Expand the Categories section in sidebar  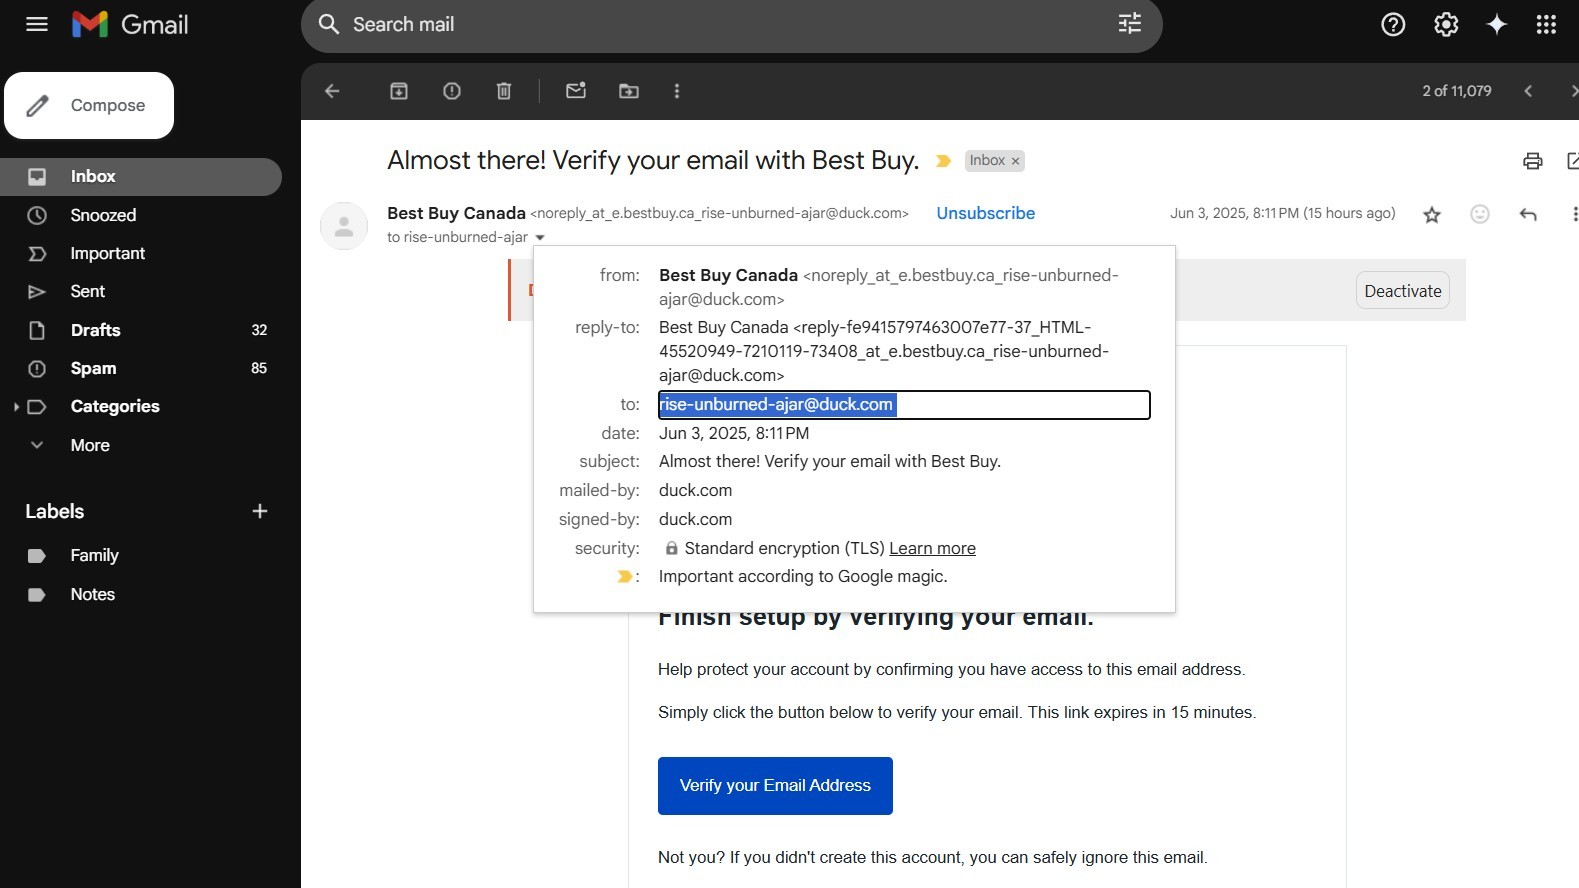click(17, 407)
